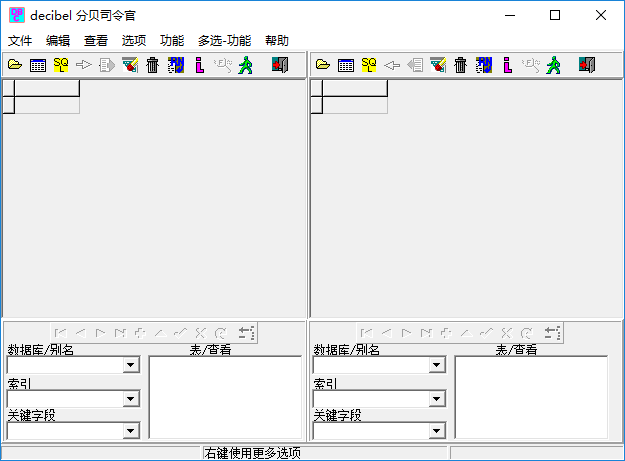Click refresh button in right navigator
The height and width of the screenshot is (461, 625).
(x=527, y=333)
